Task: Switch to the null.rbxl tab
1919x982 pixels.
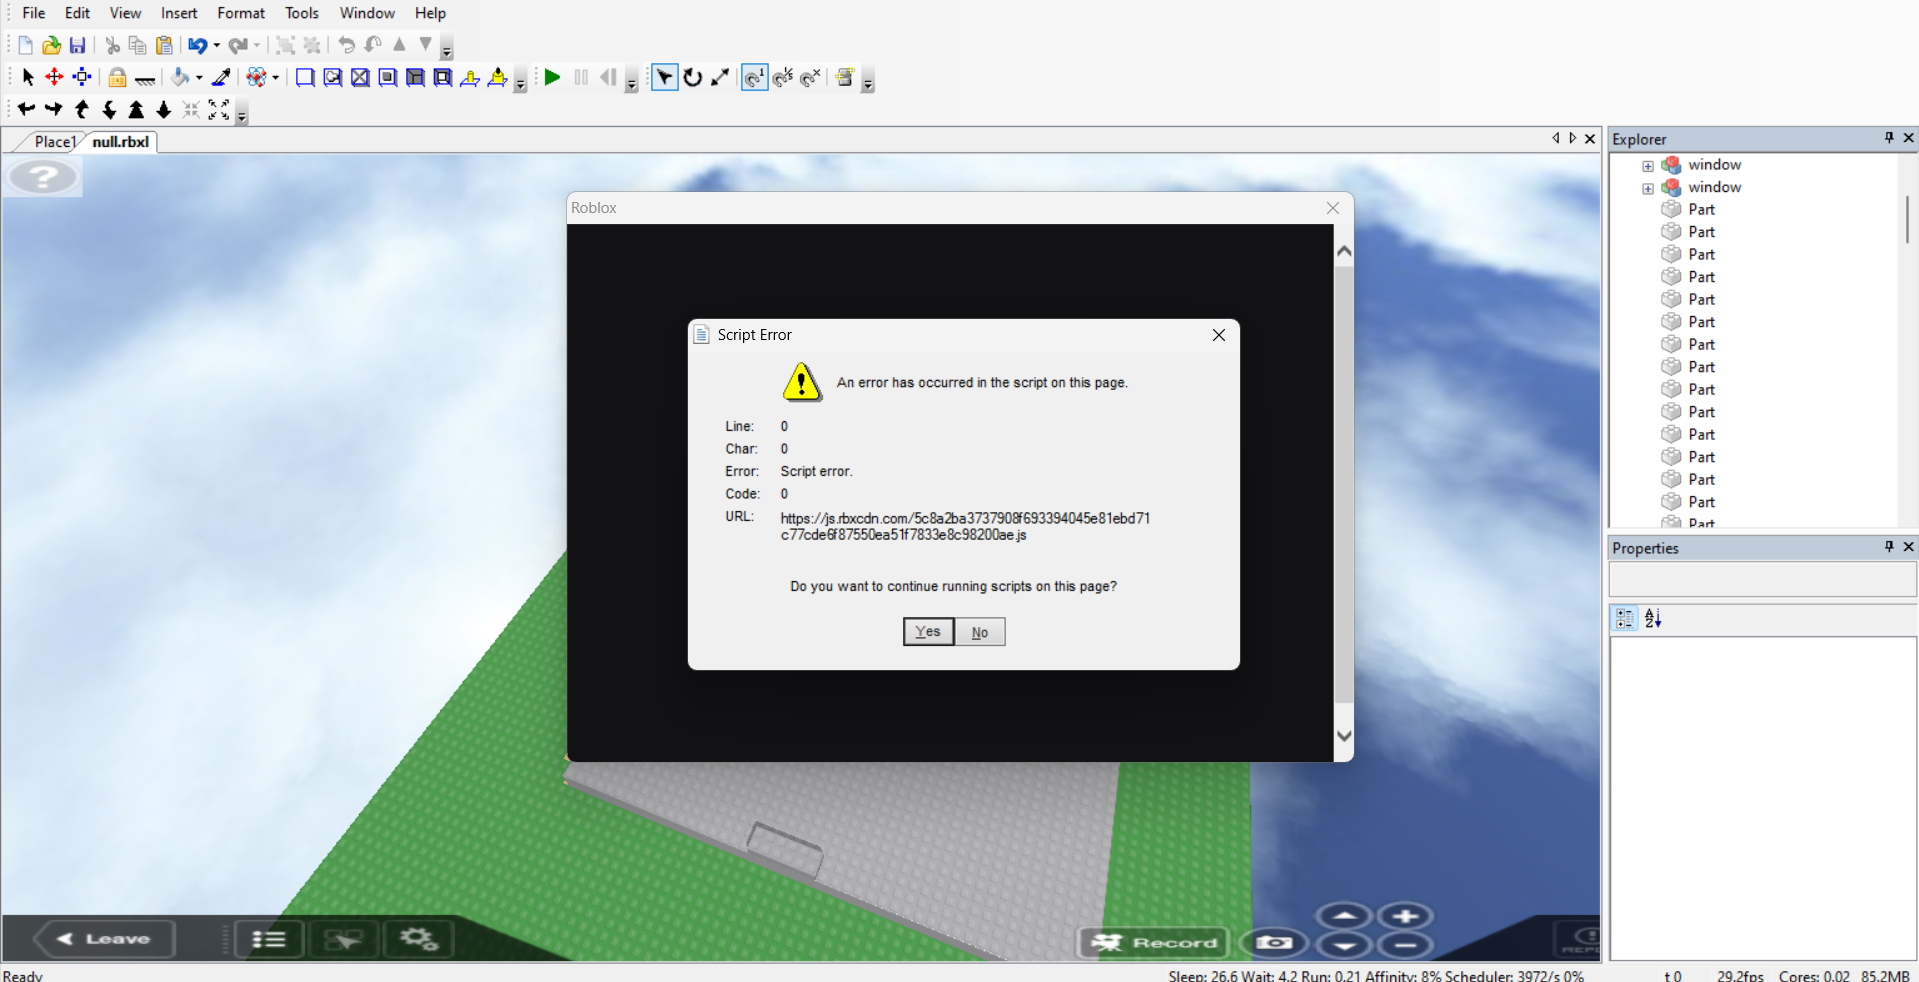Action: [x=121, y=142]
